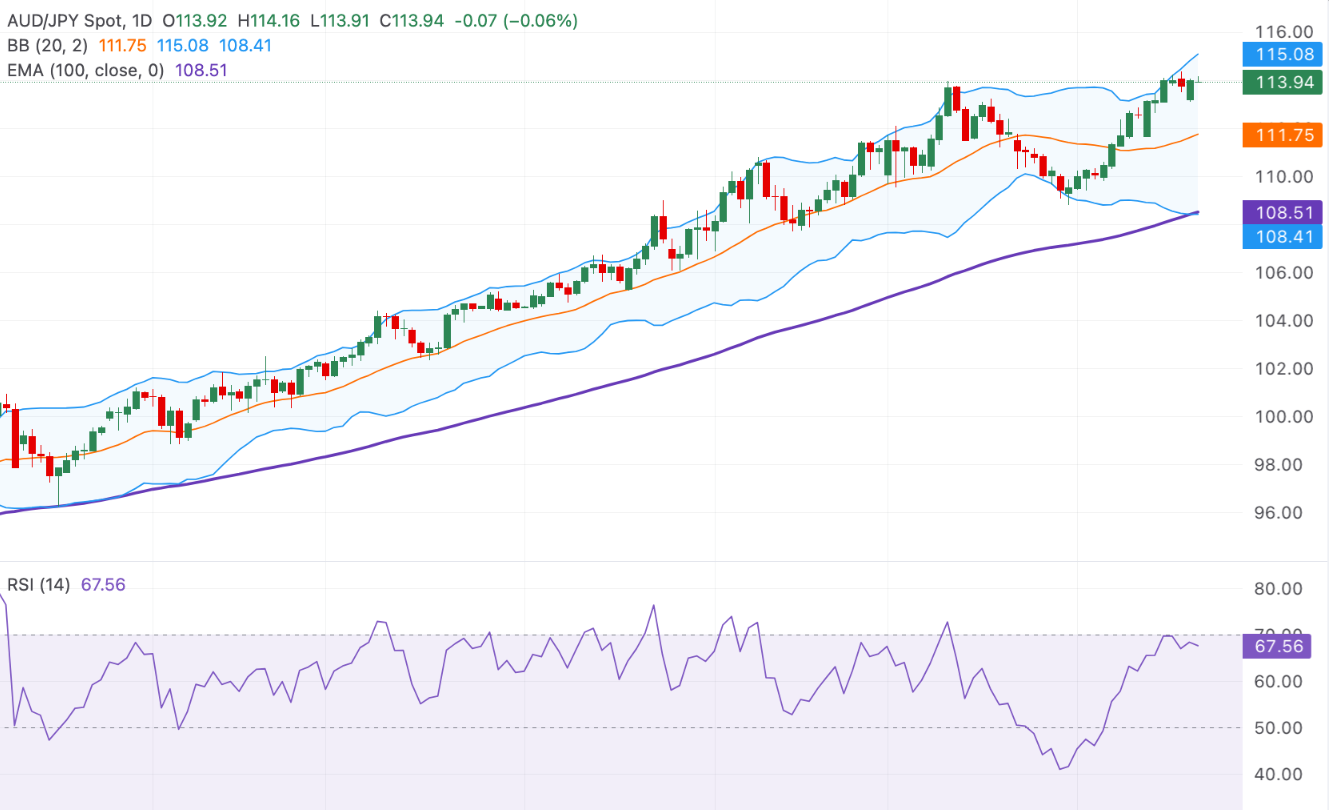Click the 108.51 value beside EMA legend

pyautogui.click(x=199, y=70)
